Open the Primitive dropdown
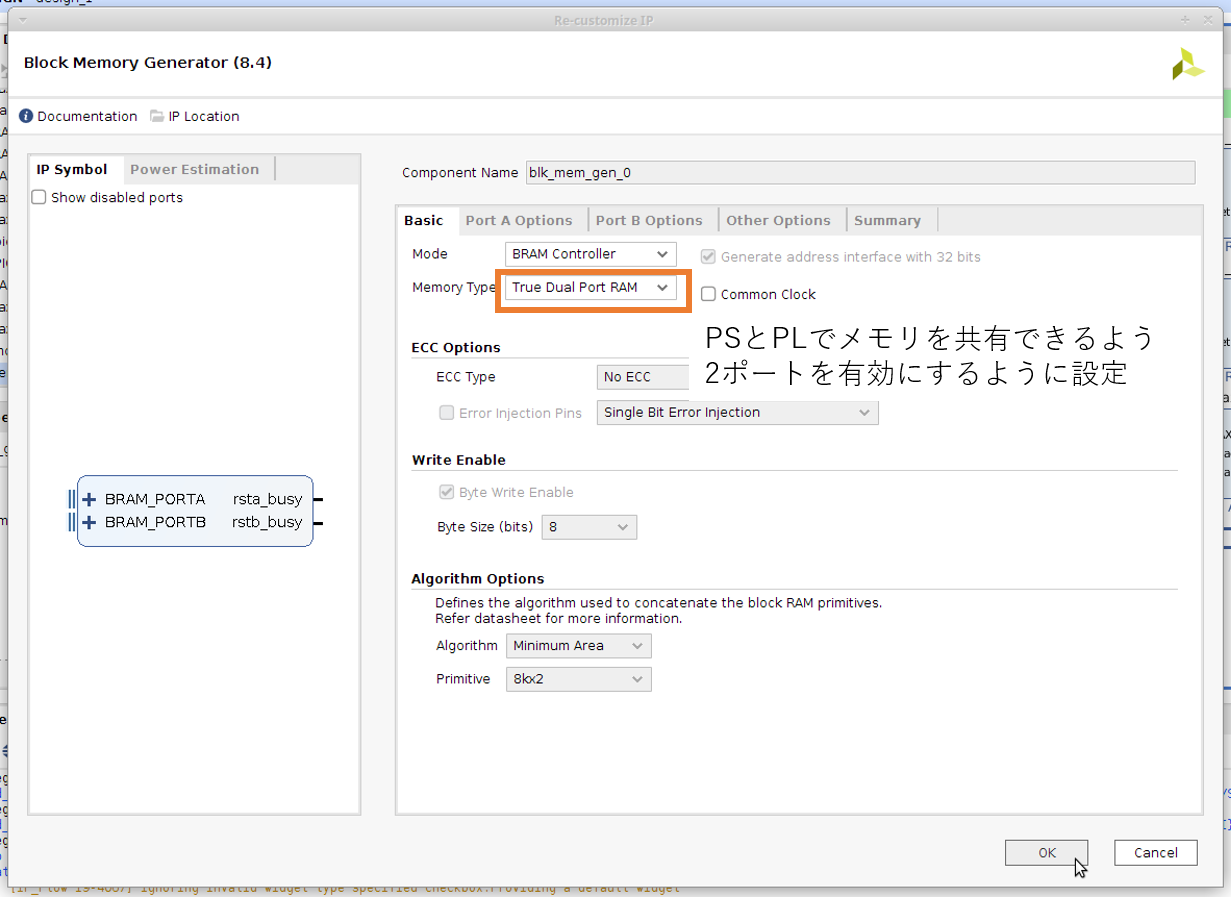Image resolution: width=1231 pixels, height=897 pixels. pyautogui.click(x=578, y=680)
